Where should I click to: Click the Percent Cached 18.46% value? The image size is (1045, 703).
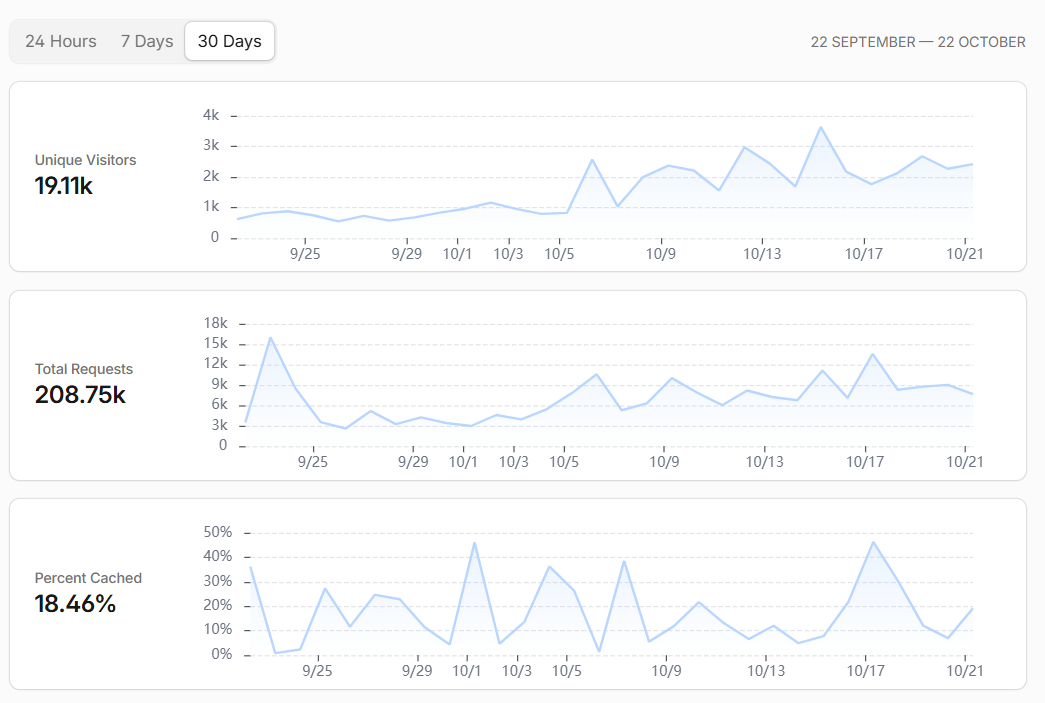[x=75, y=604]
